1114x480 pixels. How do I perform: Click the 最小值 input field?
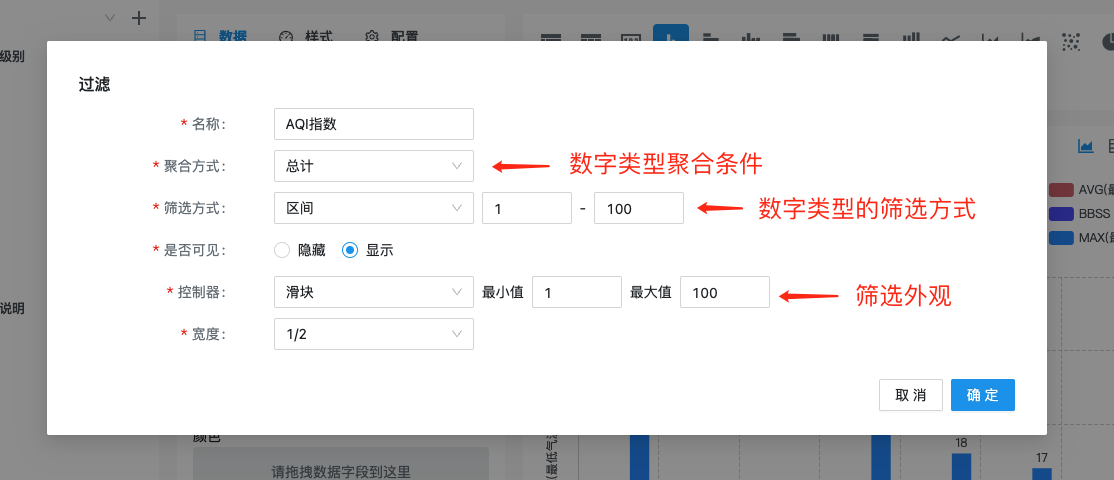point(577,292)
